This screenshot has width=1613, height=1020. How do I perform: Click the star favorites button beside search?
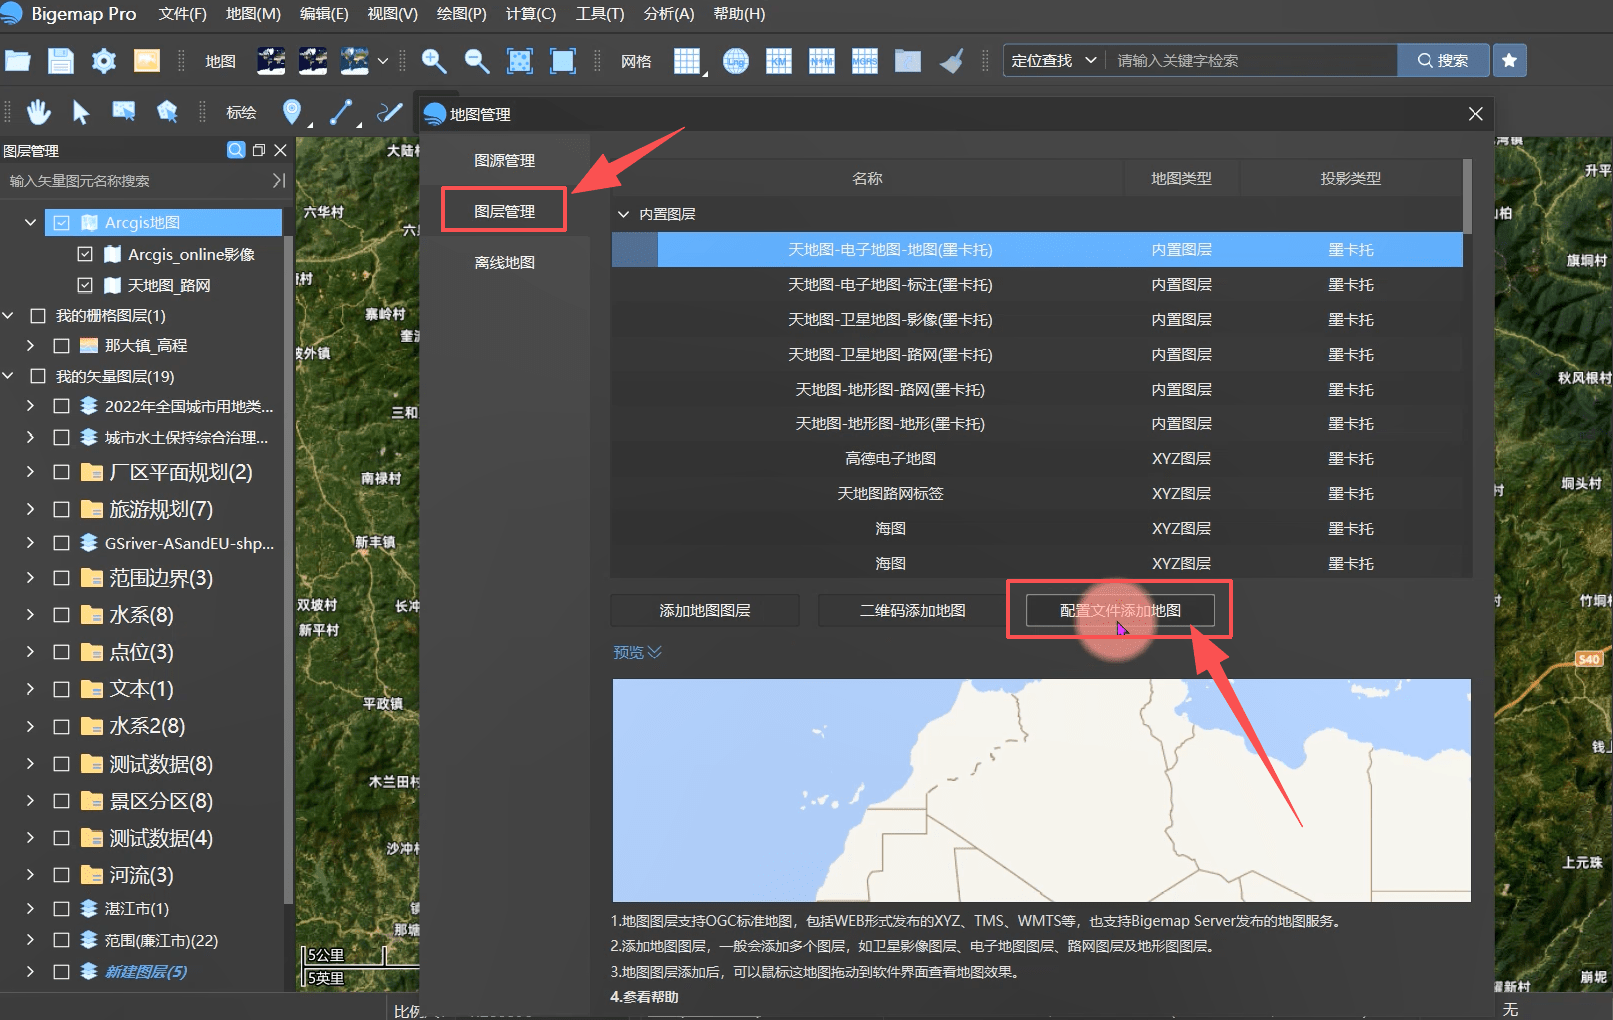click(1510, 61)
